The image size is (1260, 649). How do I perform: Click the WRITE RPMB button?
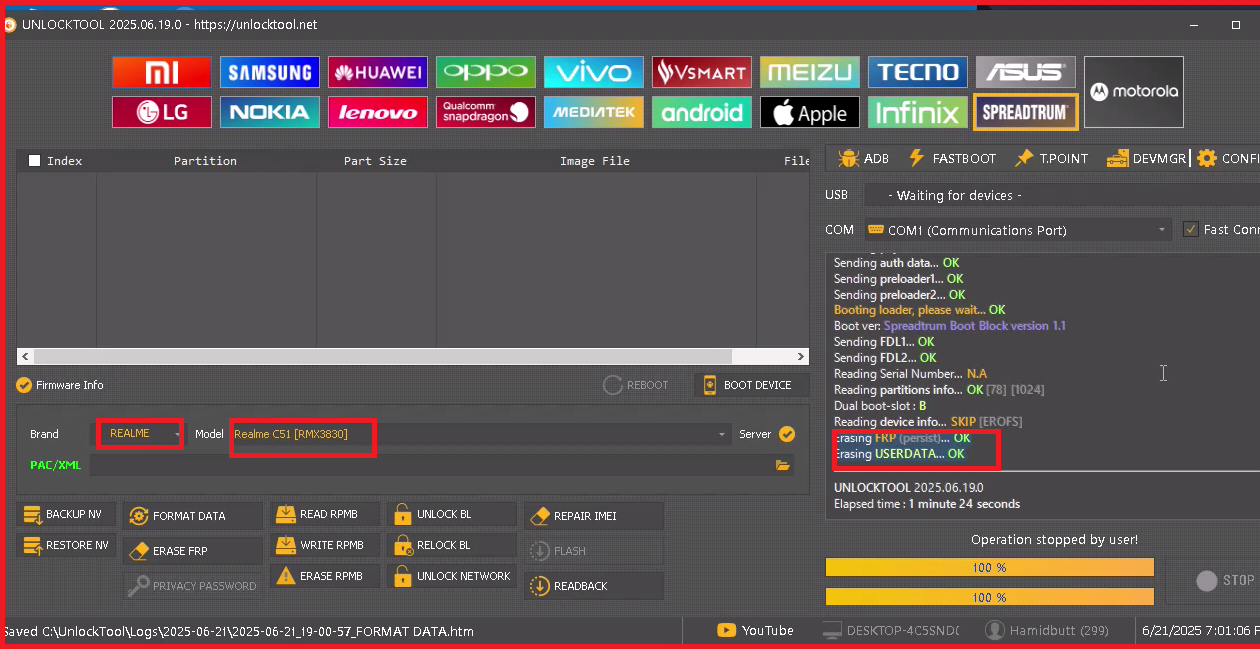(x=325, y=545)
